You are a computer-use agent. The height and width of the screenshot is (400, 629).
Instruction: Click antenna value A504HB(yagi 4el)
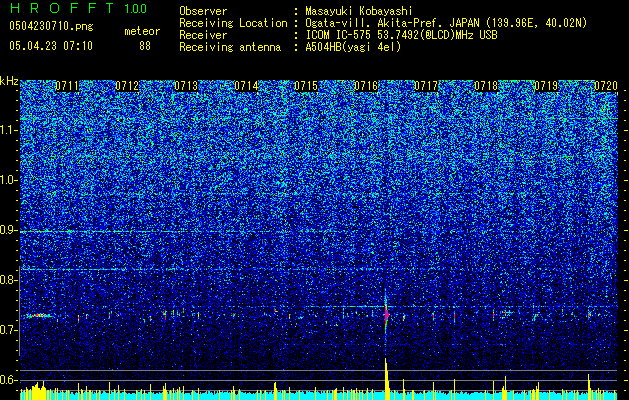click(x=353, y=47)
